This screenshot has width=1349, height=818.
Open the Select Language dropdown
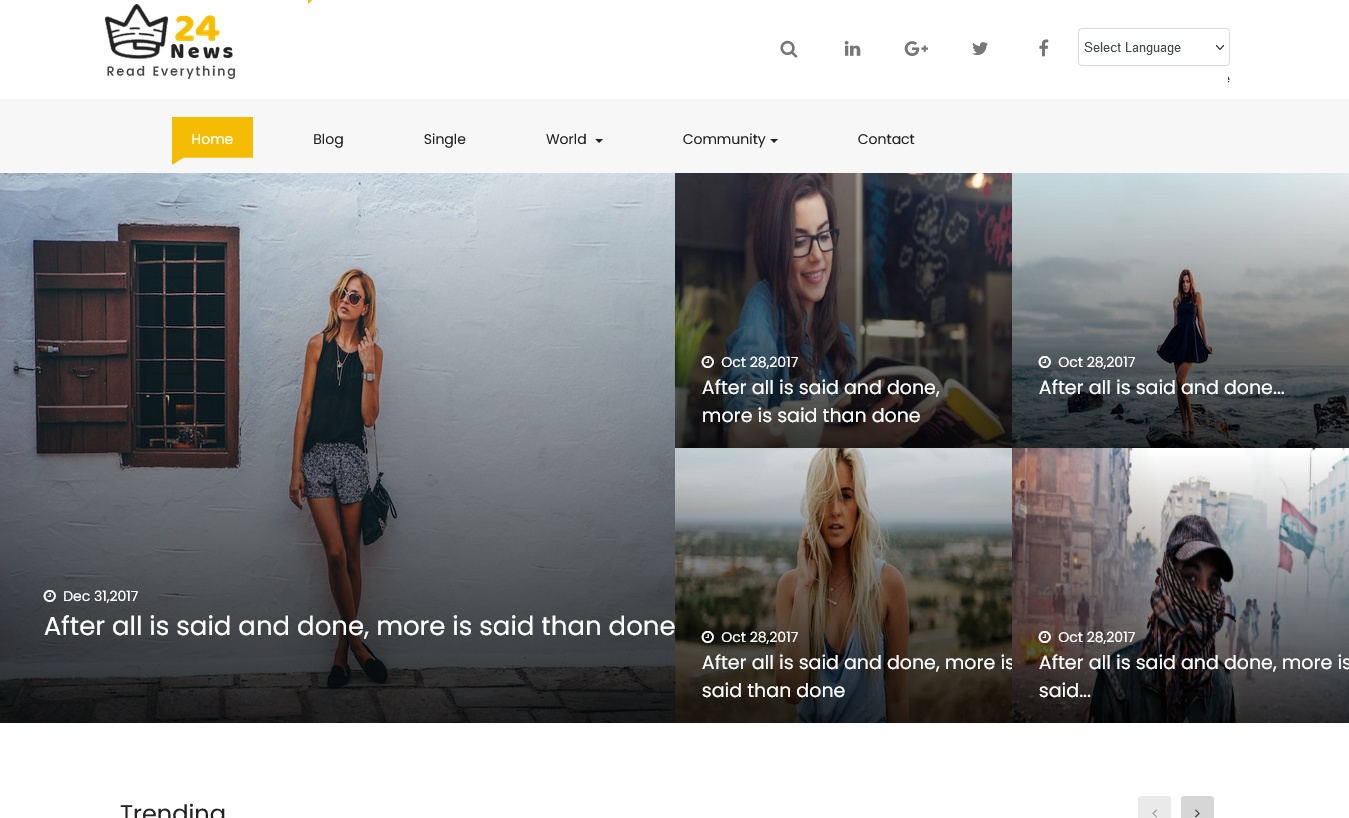[x=1153, y=47]
